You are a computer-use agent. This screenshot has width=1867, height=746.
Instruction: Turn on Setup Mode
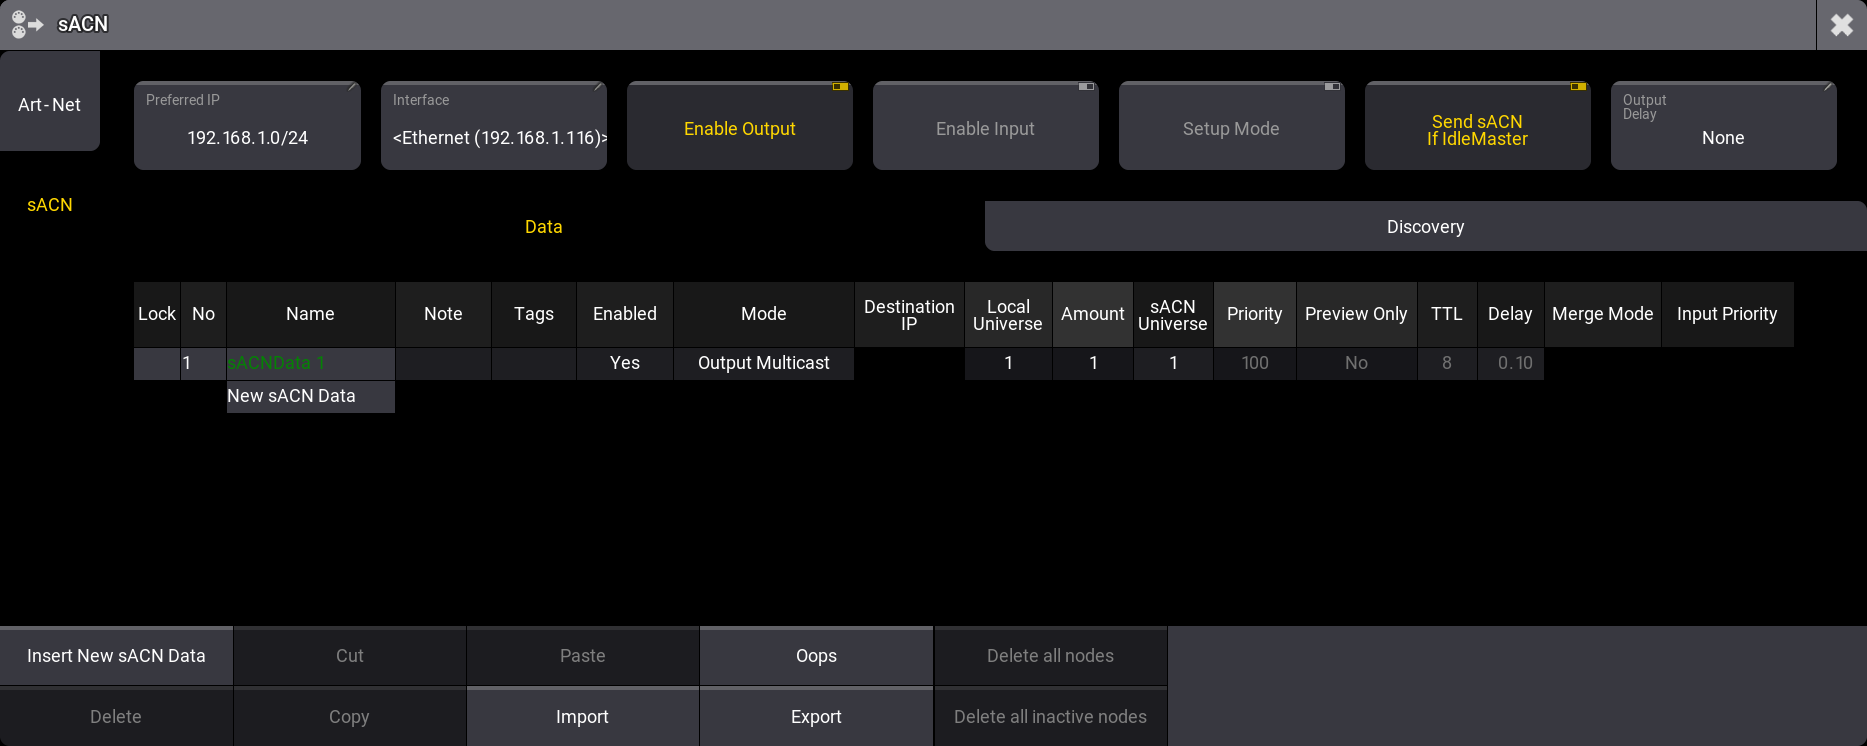tap(1231, 127)
